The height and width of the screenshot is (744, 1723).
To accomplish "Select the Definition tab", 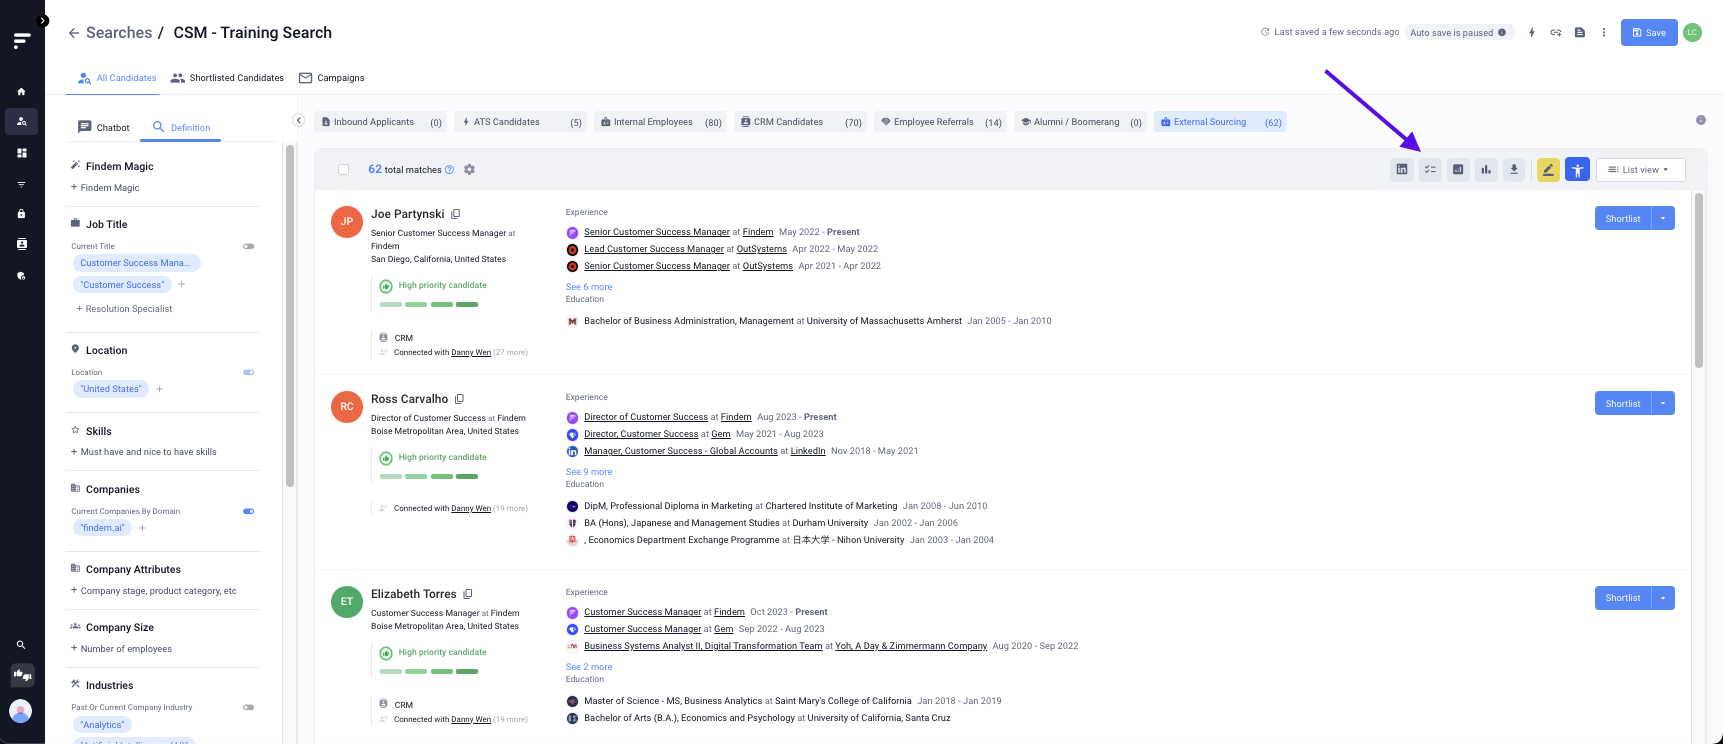I will point(181,128).
